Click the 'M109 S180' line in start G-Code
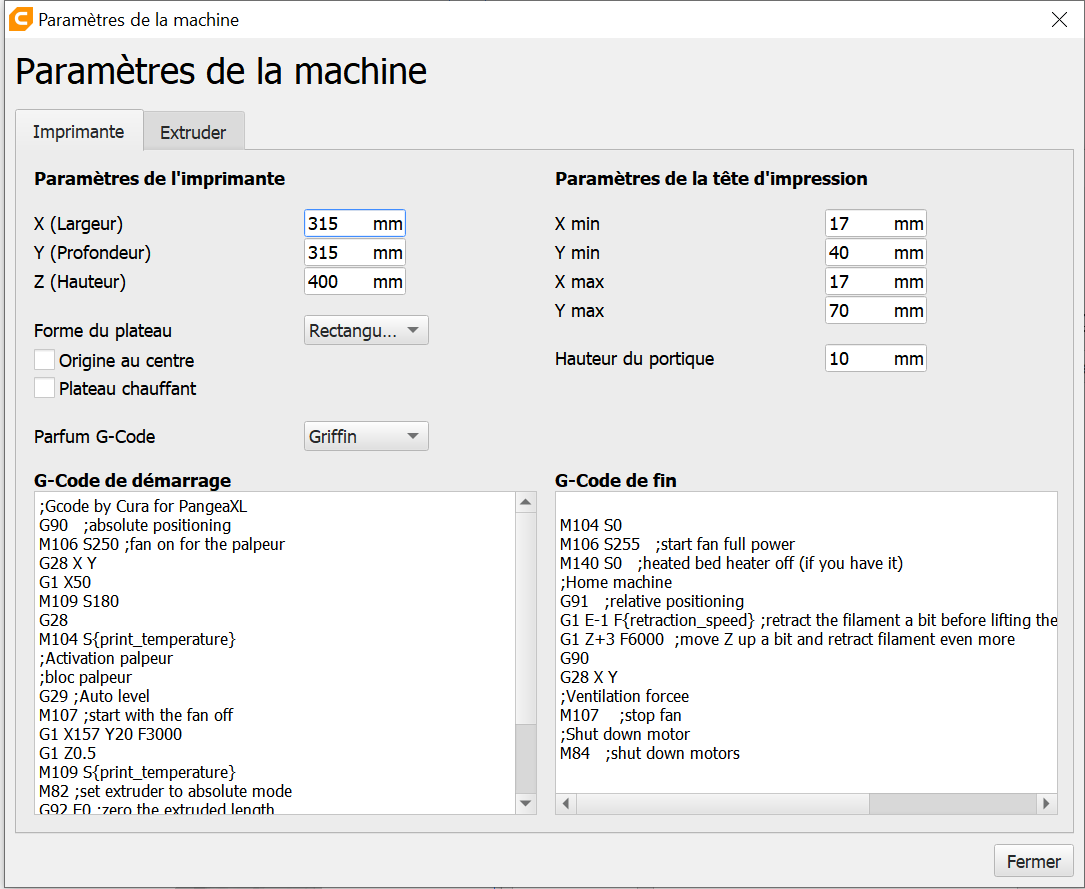The width and height of the screenshot is (1085, 889). (x=79, y=601)
